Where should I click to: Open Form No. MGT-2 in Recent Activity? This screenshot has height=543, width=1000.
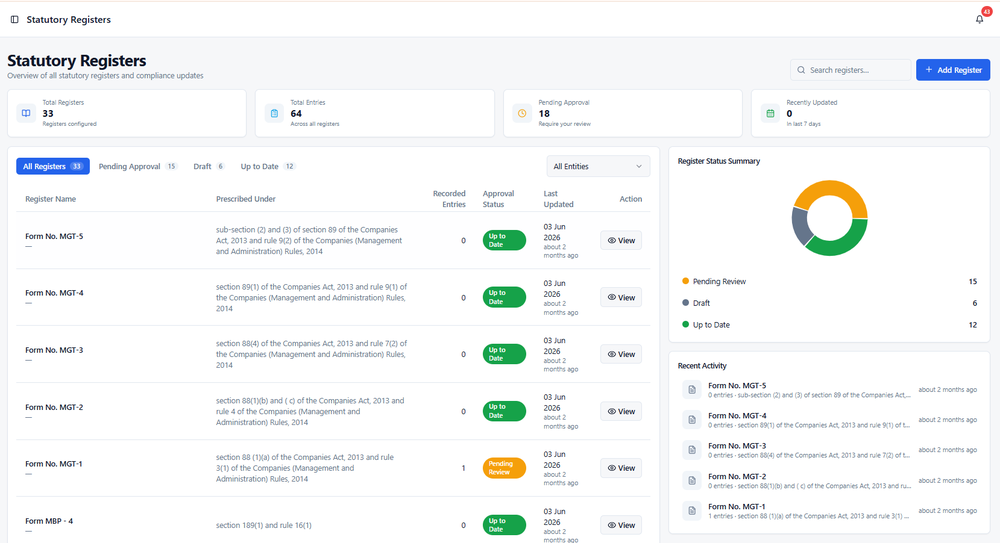coord(737,476)
